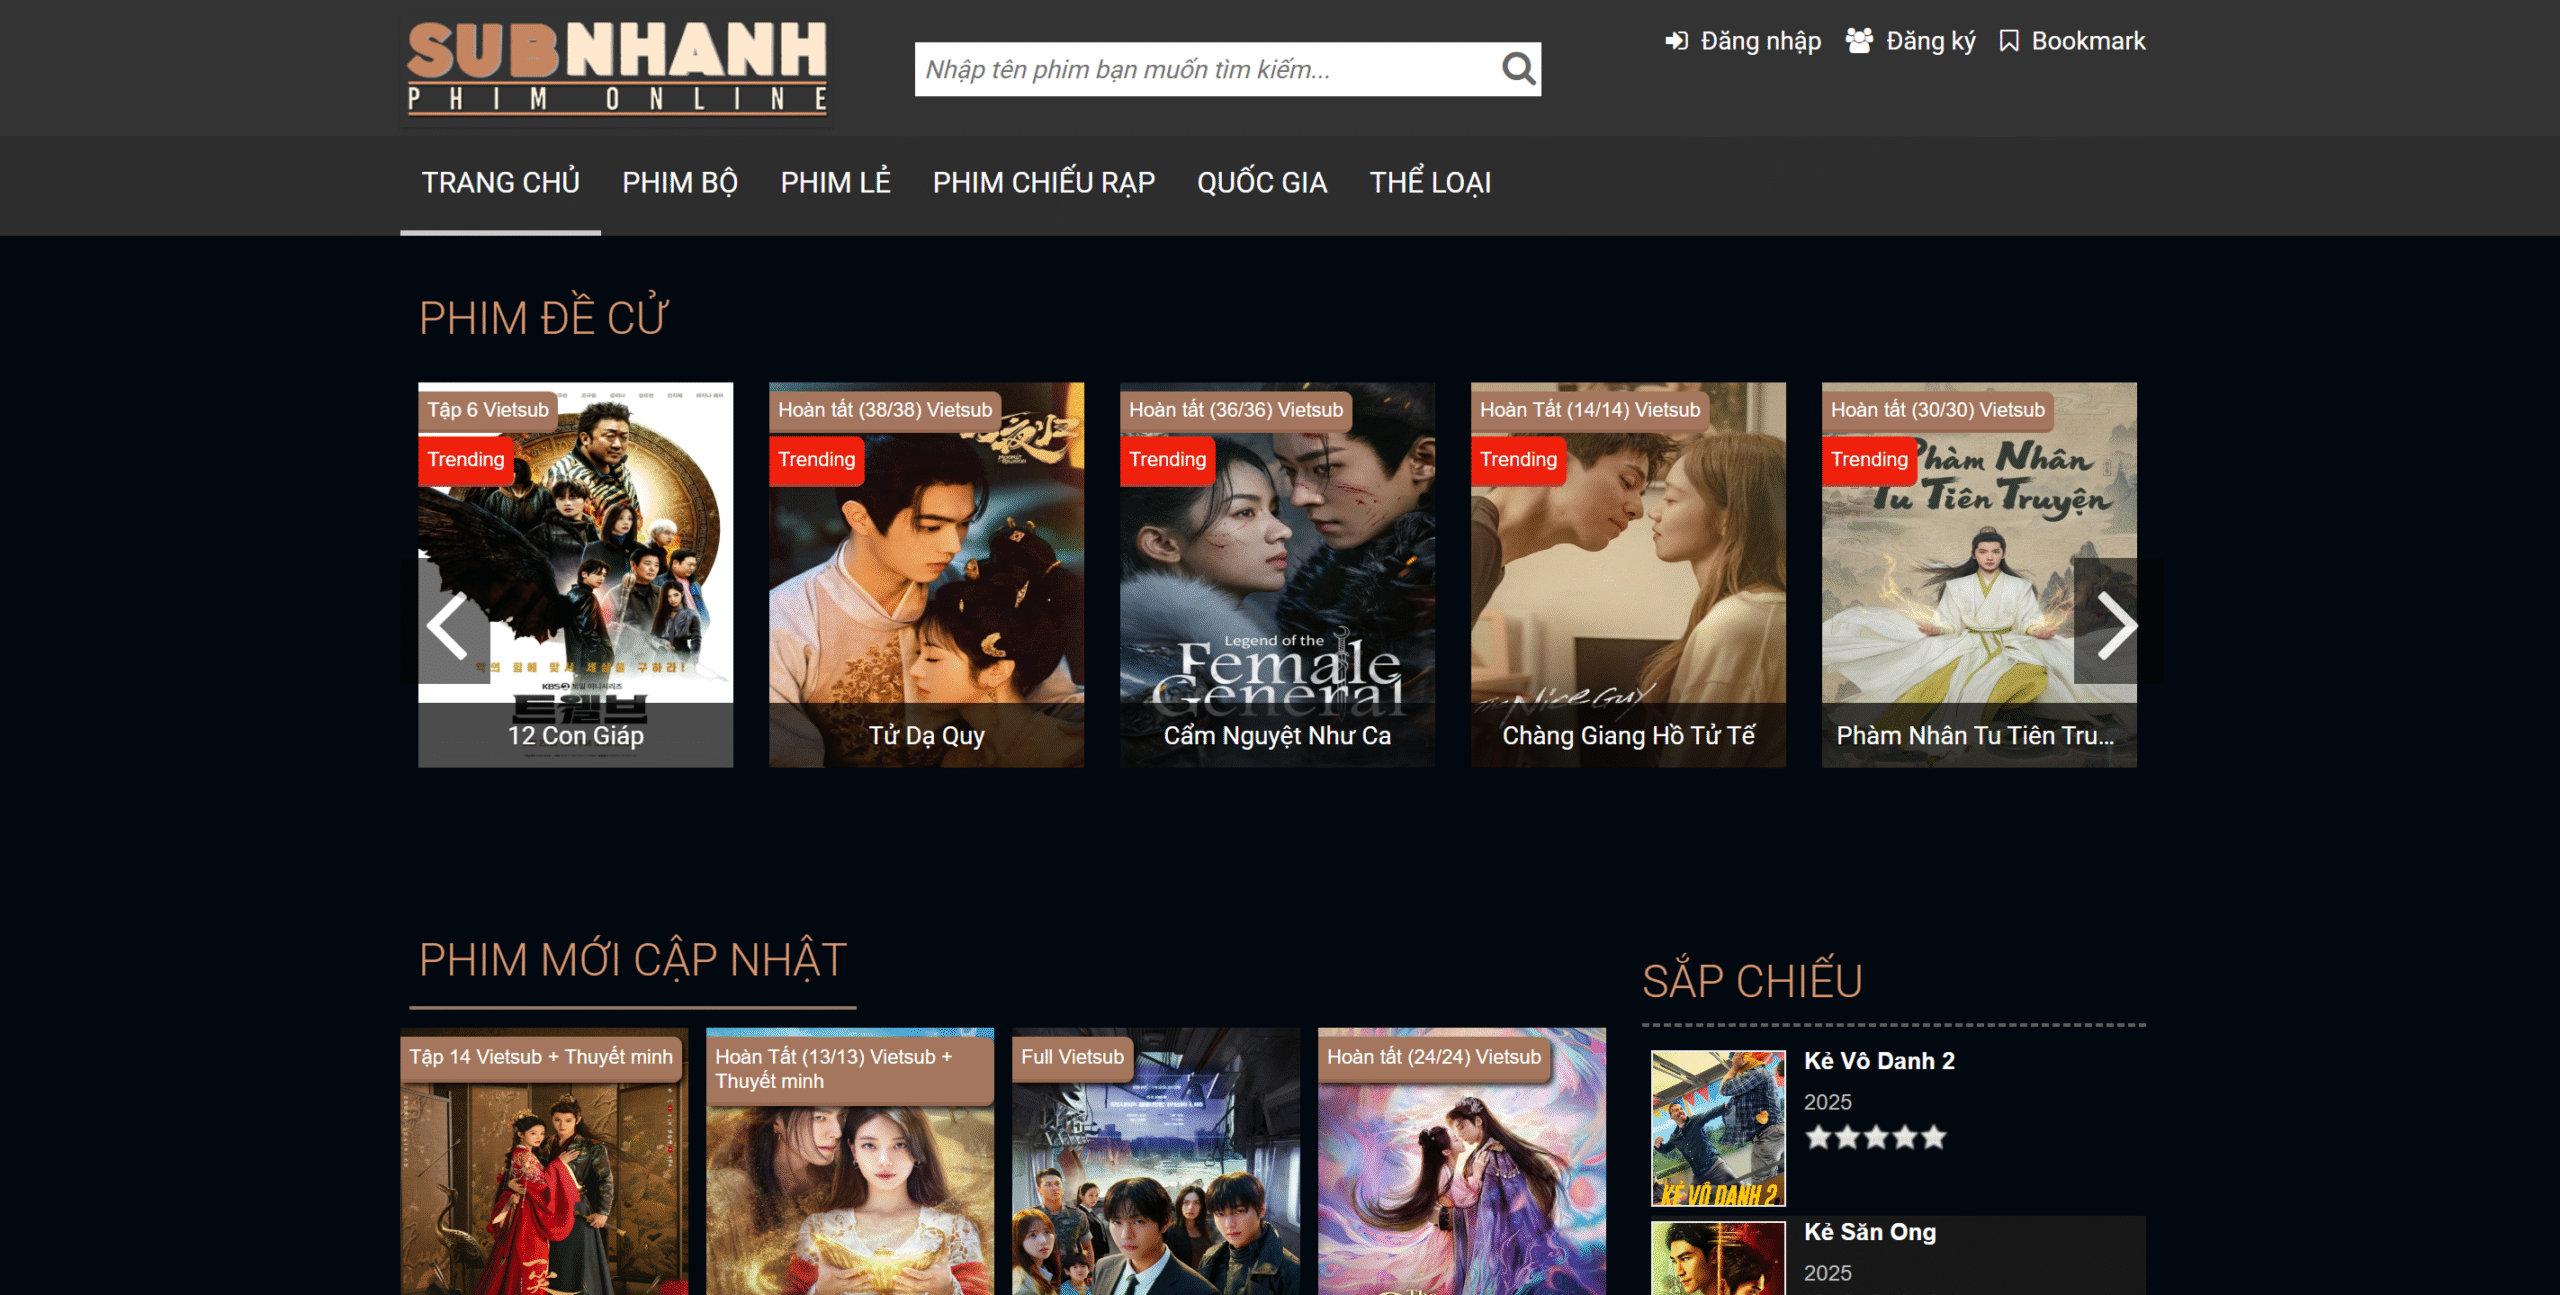Open the Quốc Gia menu
The image size is (2560, 1295).
click(1261, 183)
